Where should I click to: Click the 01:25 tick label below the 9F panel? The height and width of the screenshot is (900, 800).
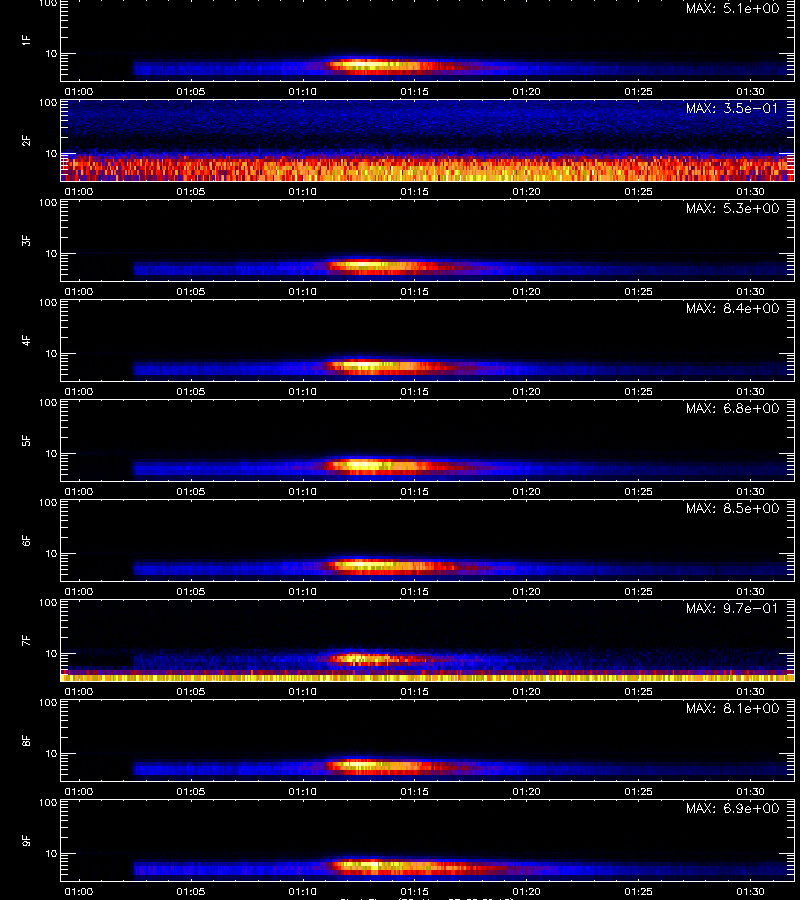tap(638, 891)
